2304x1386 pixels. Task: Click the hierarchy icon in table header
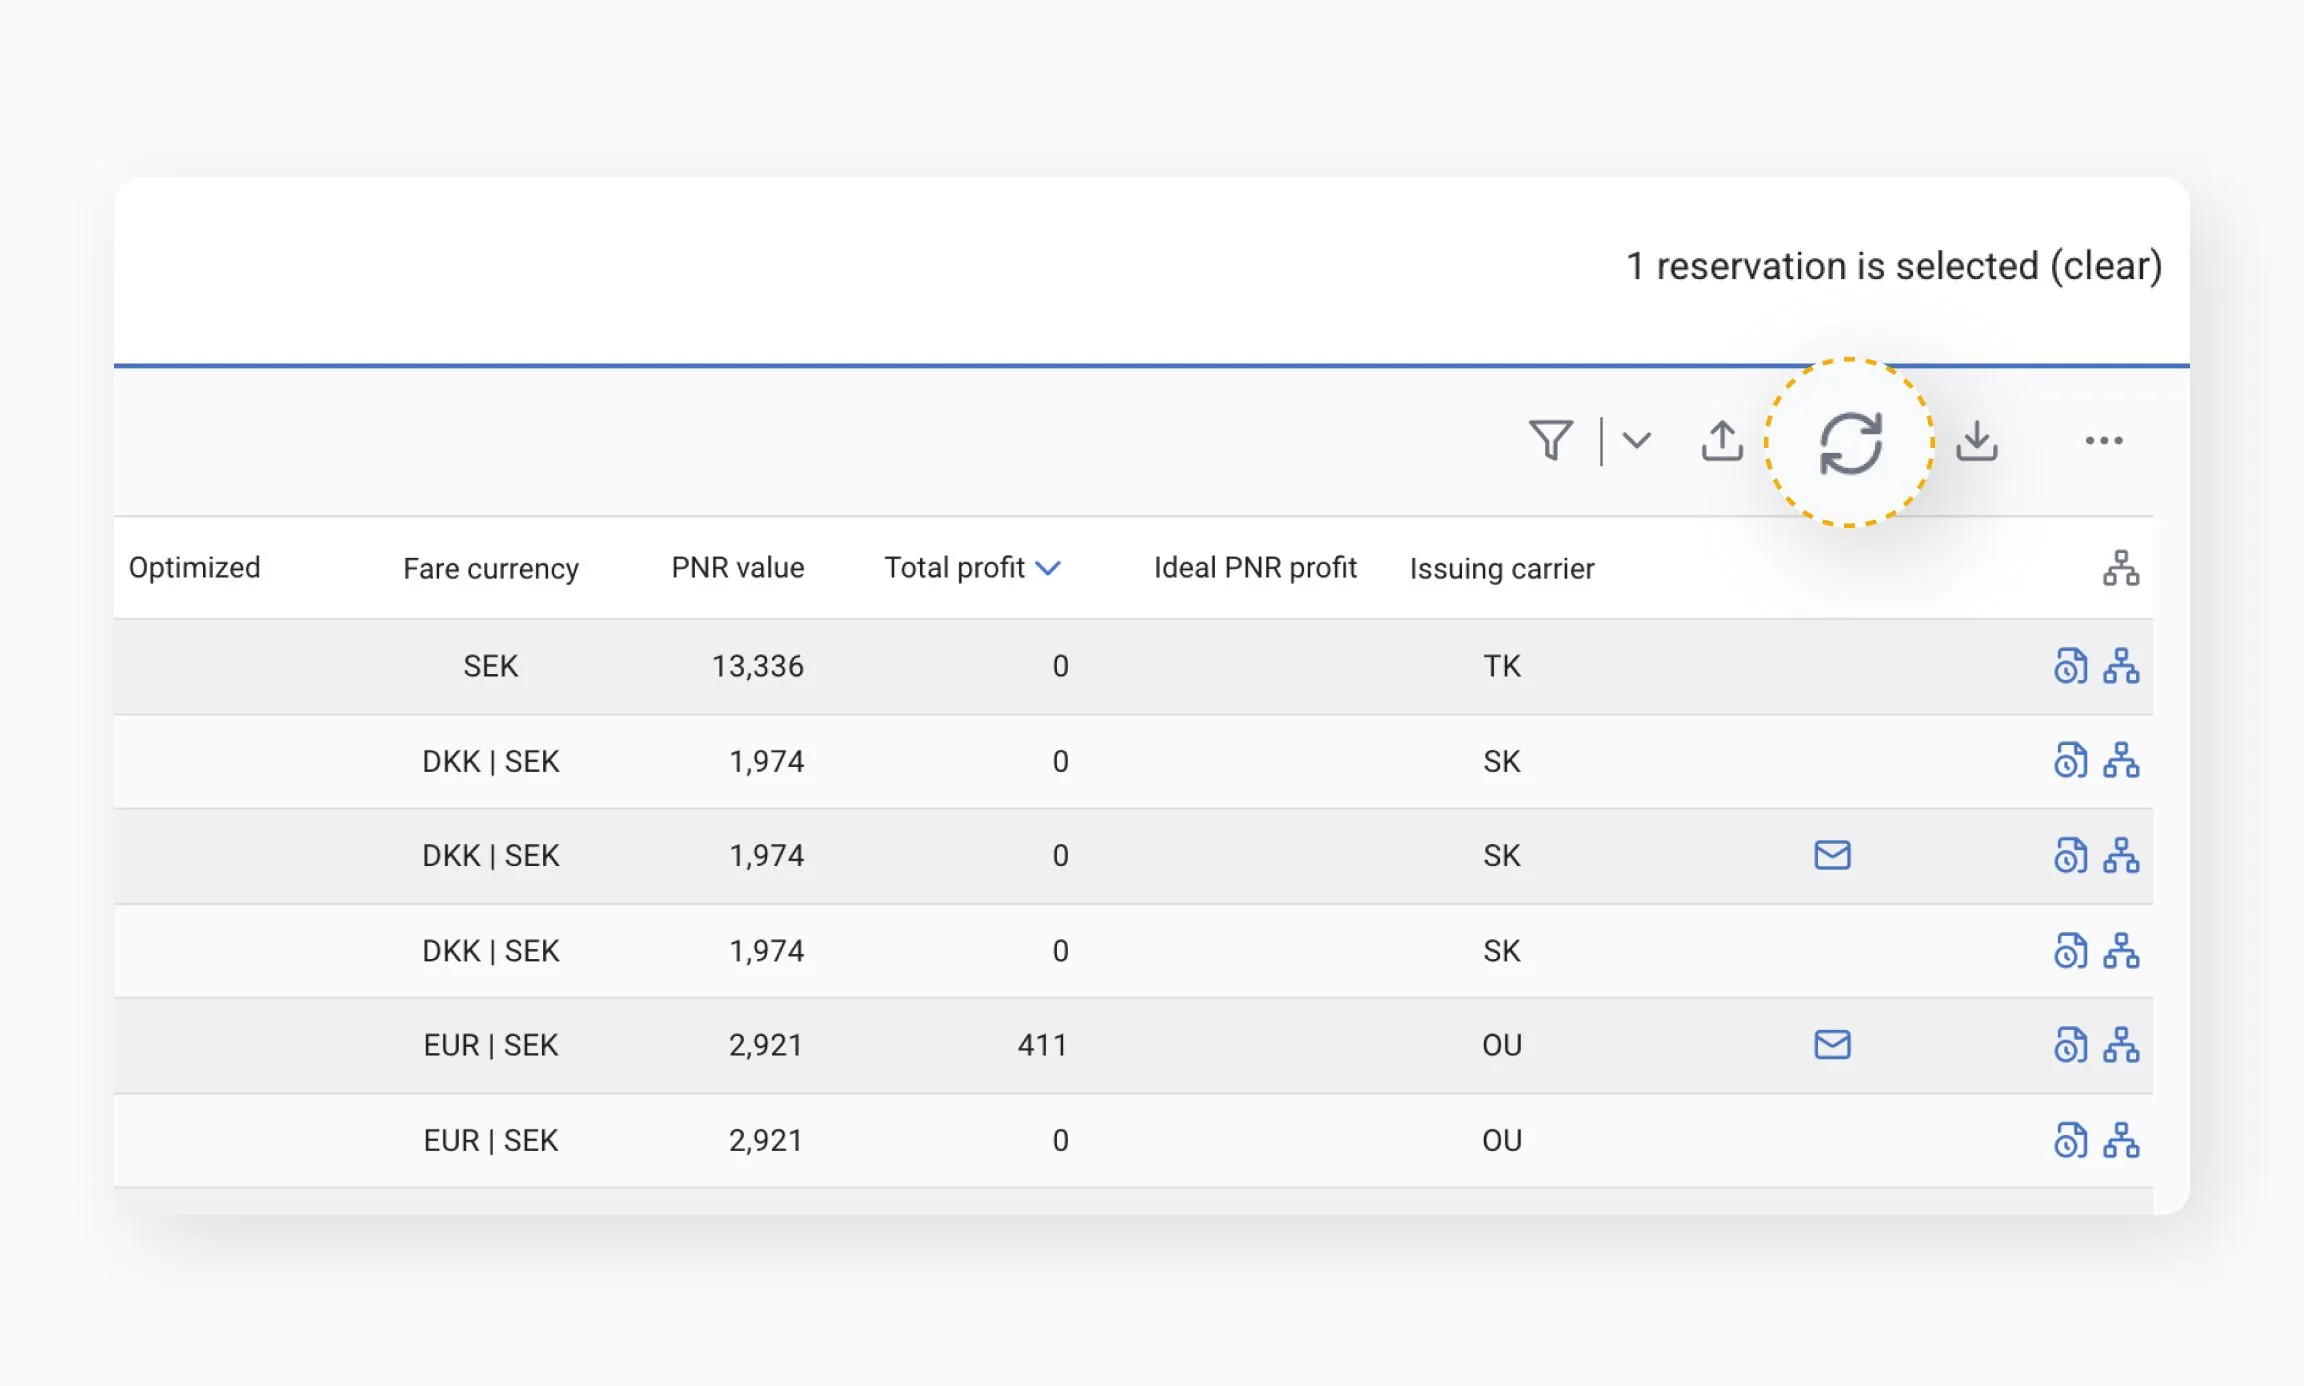click(2120, 568)
